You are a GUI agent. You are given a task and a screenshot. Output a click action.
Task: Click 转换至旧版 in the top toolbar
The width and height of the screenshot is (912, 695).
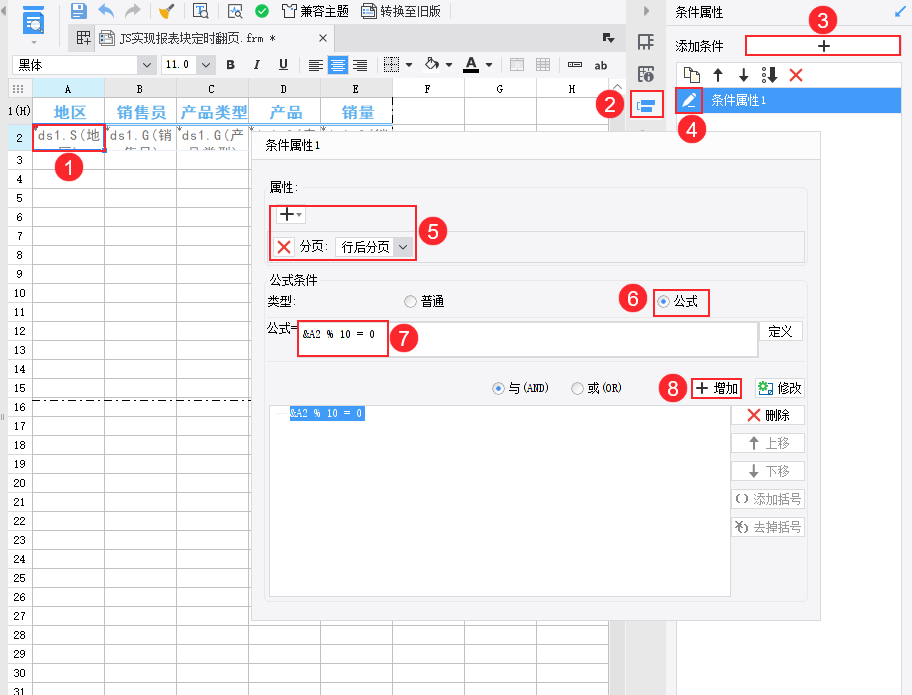pyautogui.click(x=401, y=11)
